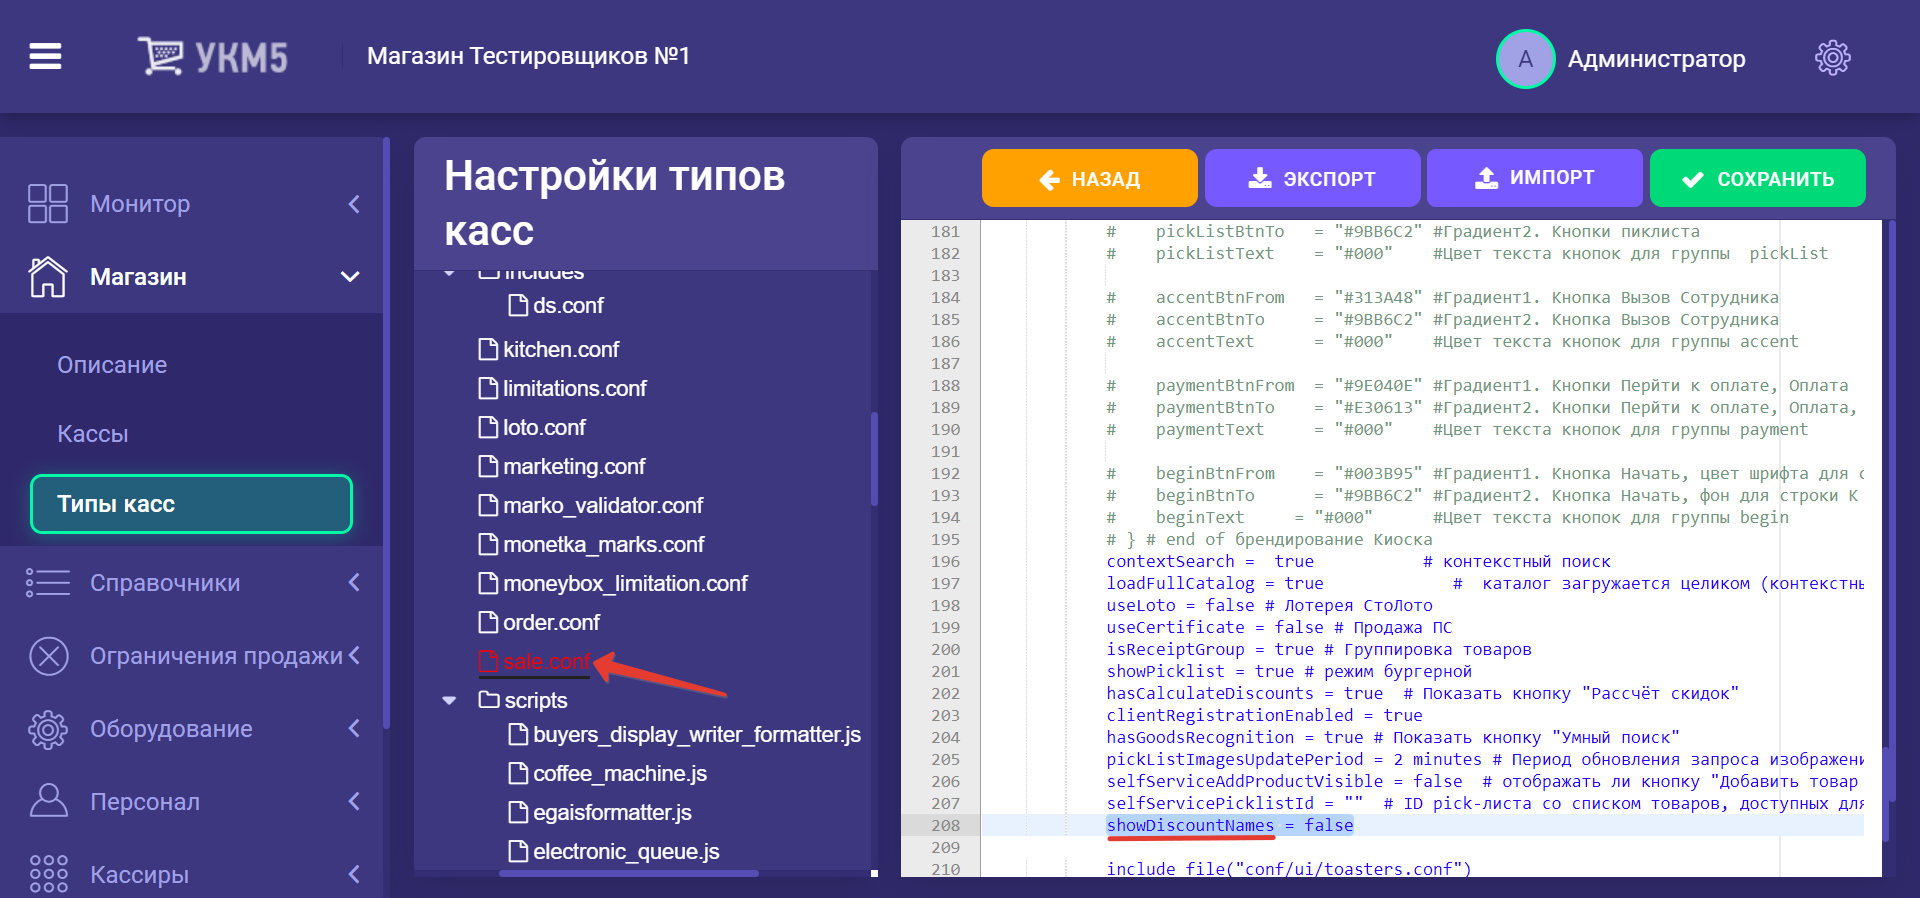
Task: Expand the Справочники menu chevron
Action: click(x=354, y=582)
